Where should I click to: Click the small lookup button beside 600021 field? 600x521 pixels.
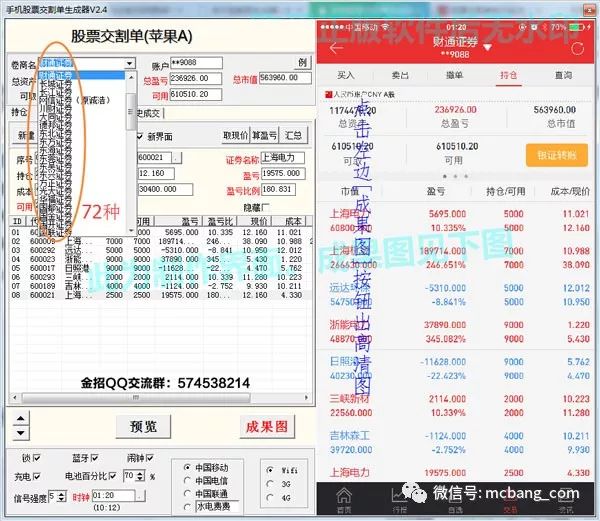point(176,158)
